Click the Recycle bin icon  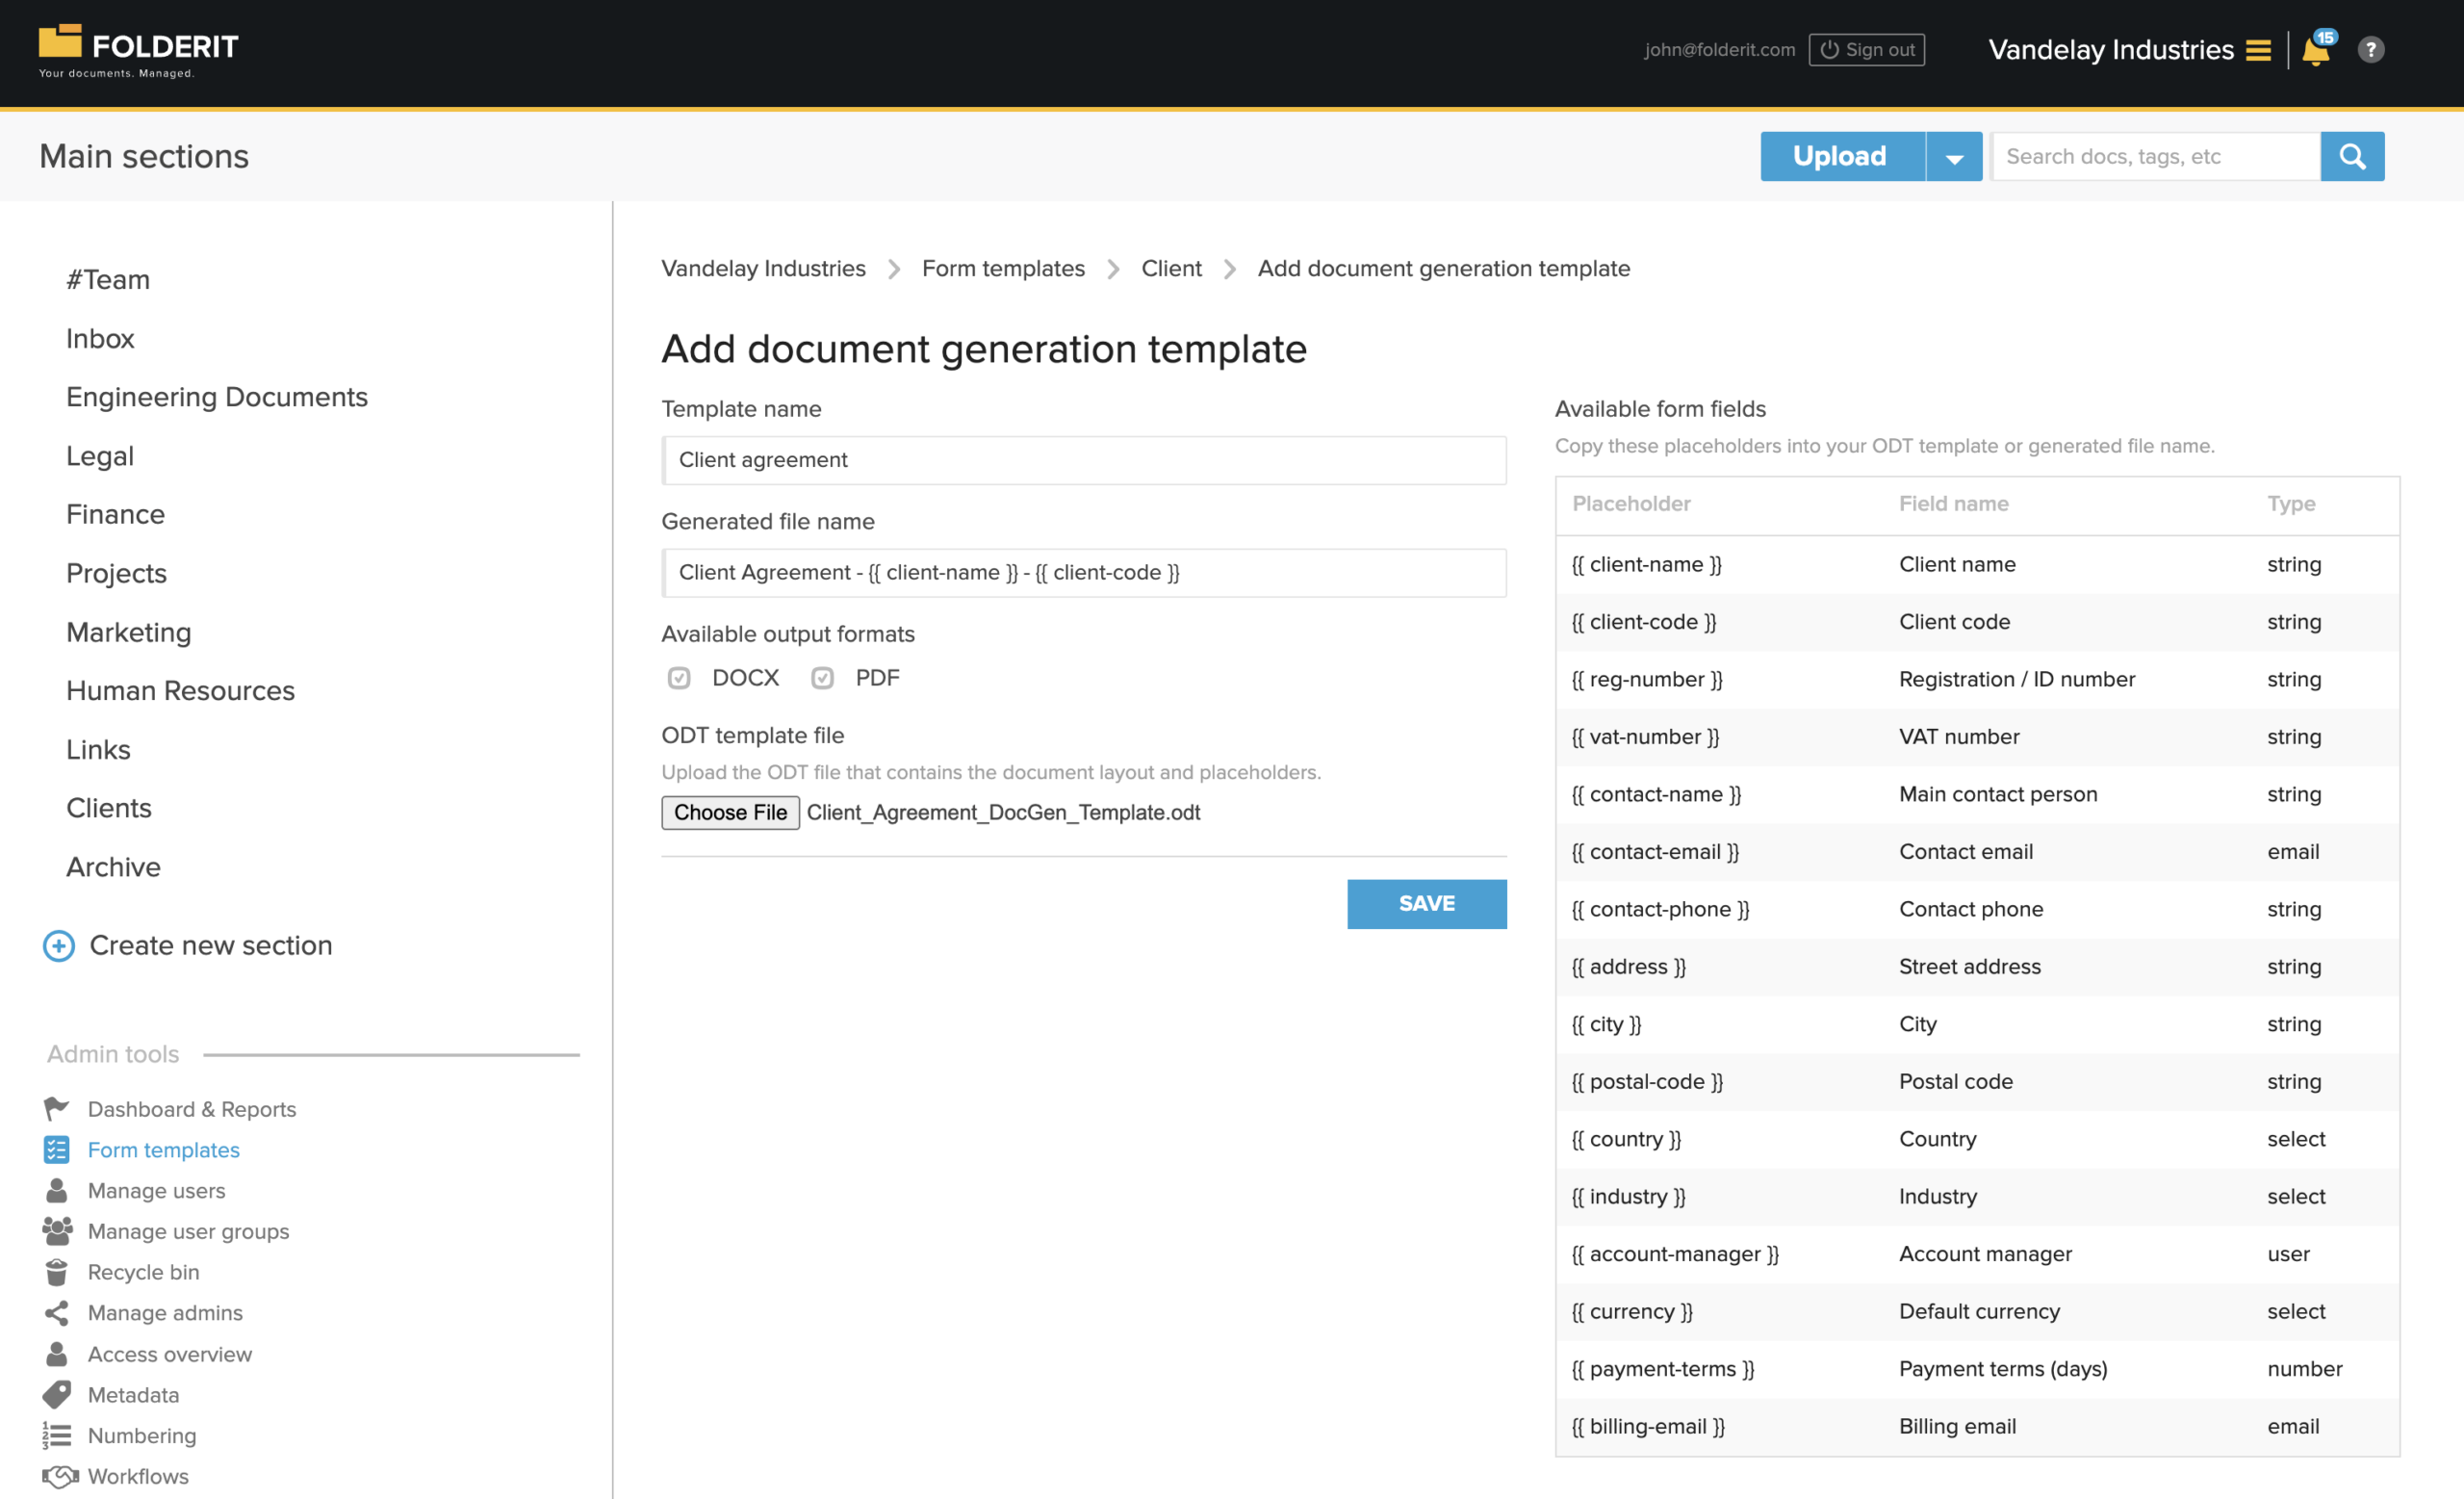(x=57, y=1271)
